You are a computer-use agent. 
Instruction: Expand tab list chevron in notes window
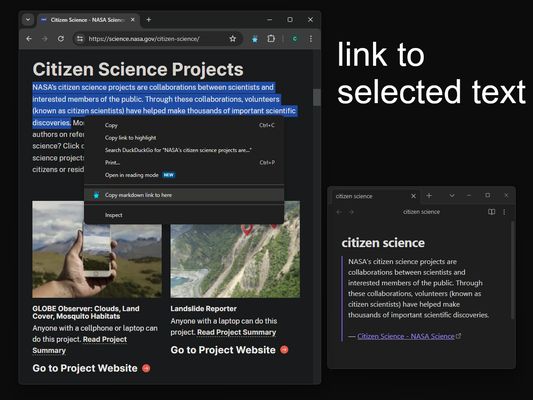[452, 196]
